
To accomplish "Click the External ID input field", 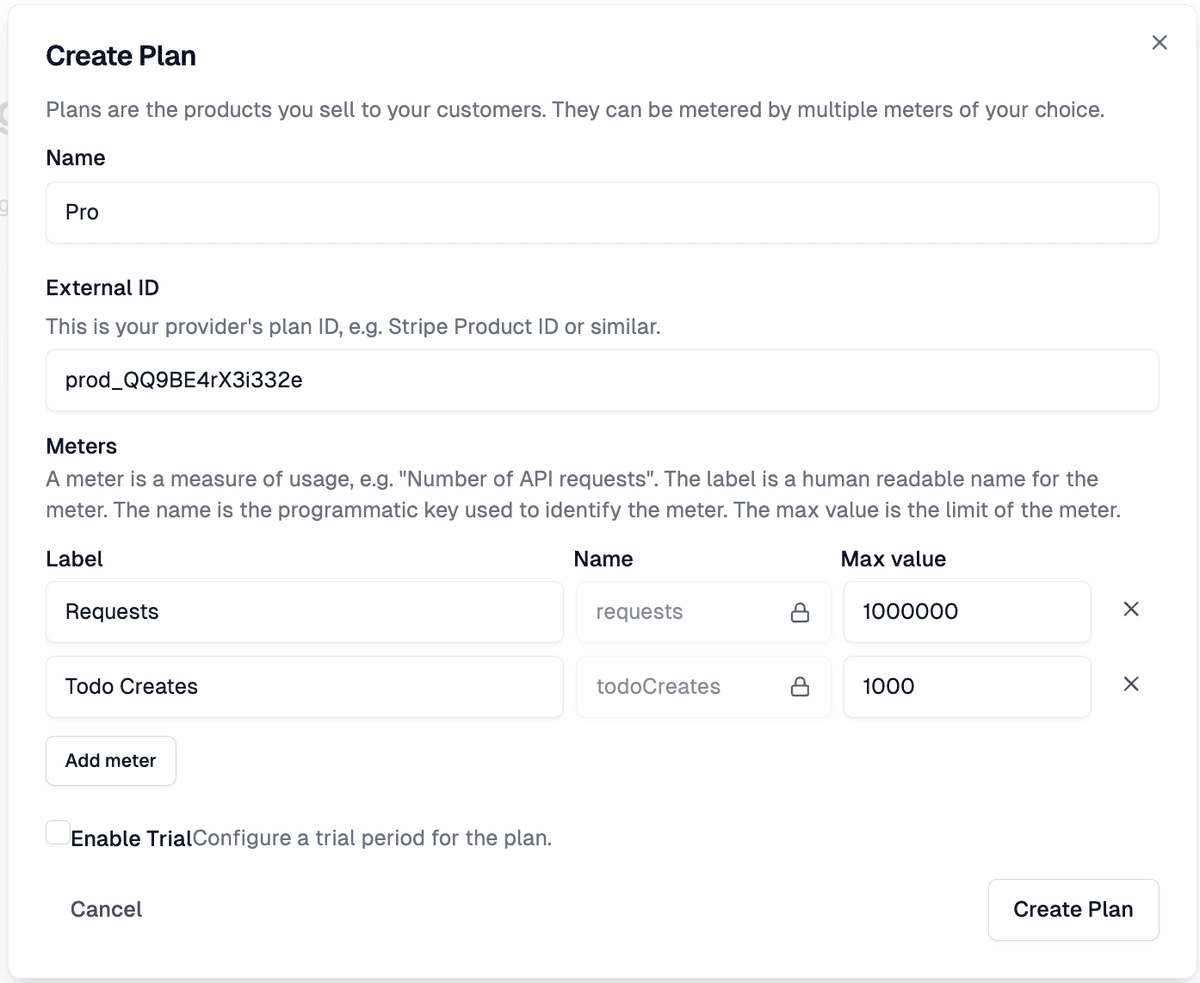I will click(600, 380).
